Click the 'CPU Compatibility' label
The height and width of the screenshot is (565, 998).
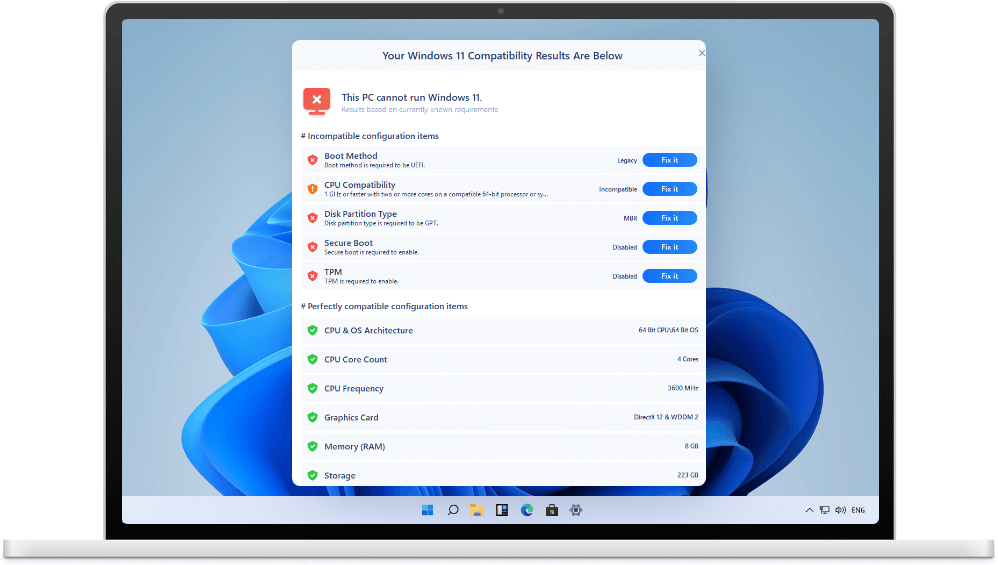coord(360,185)
